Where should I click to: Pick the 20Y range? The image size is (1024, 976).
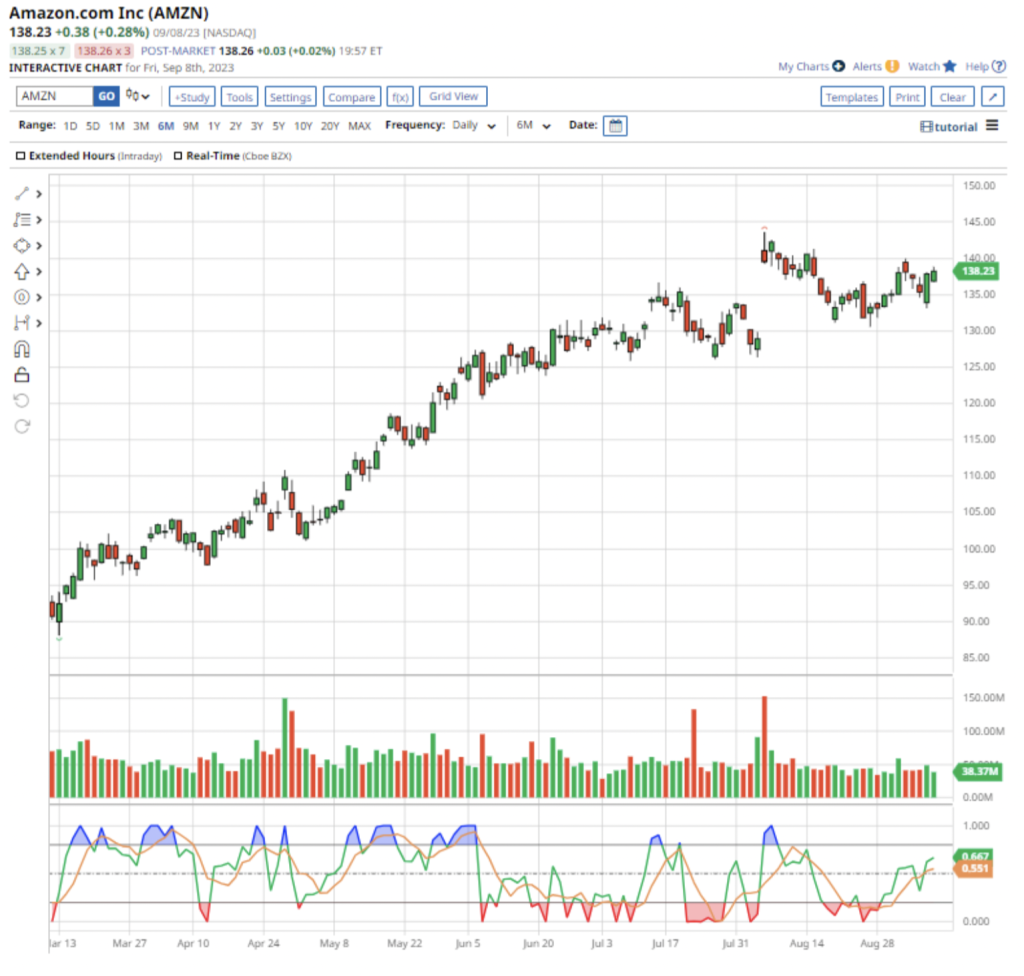tap(330, 126)
